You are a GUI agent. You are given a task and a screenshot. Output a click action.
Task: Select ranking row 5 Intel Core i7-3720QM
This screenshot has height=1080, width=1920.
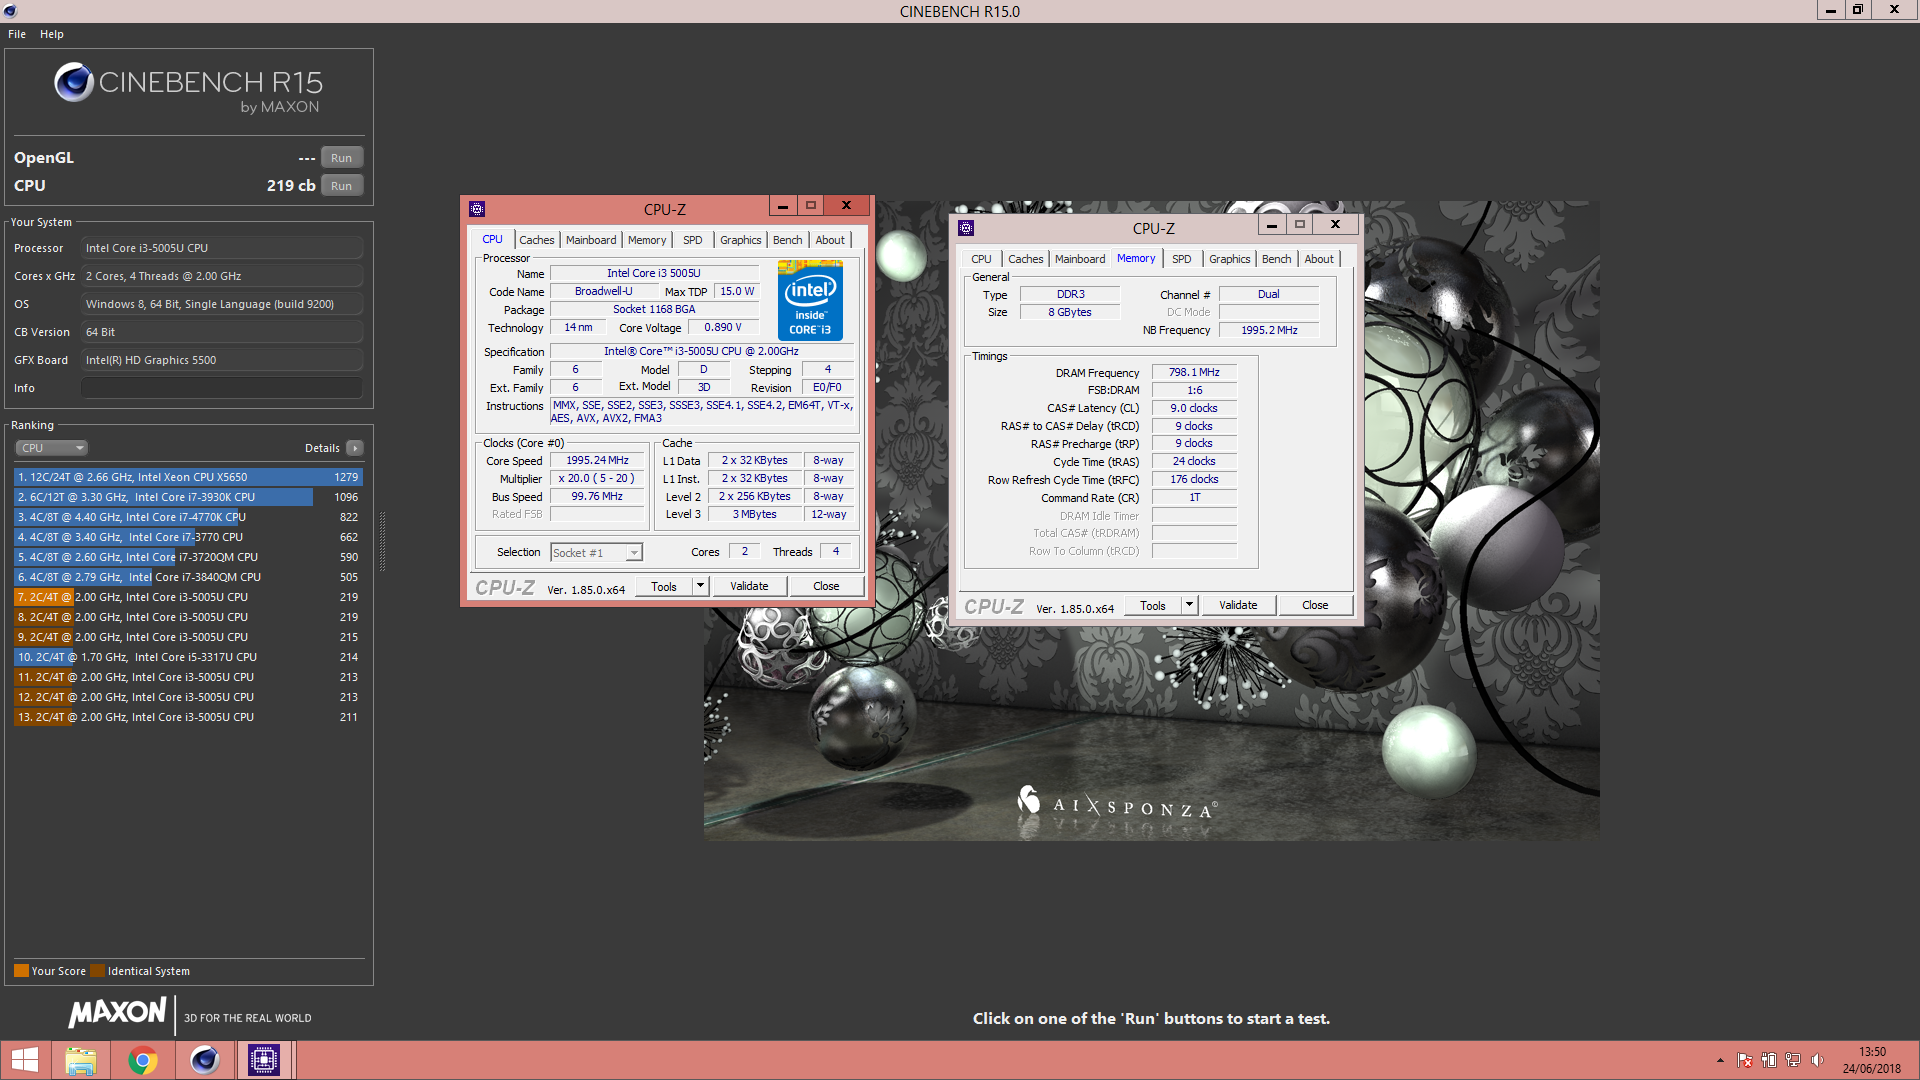(x=188, y=557)
